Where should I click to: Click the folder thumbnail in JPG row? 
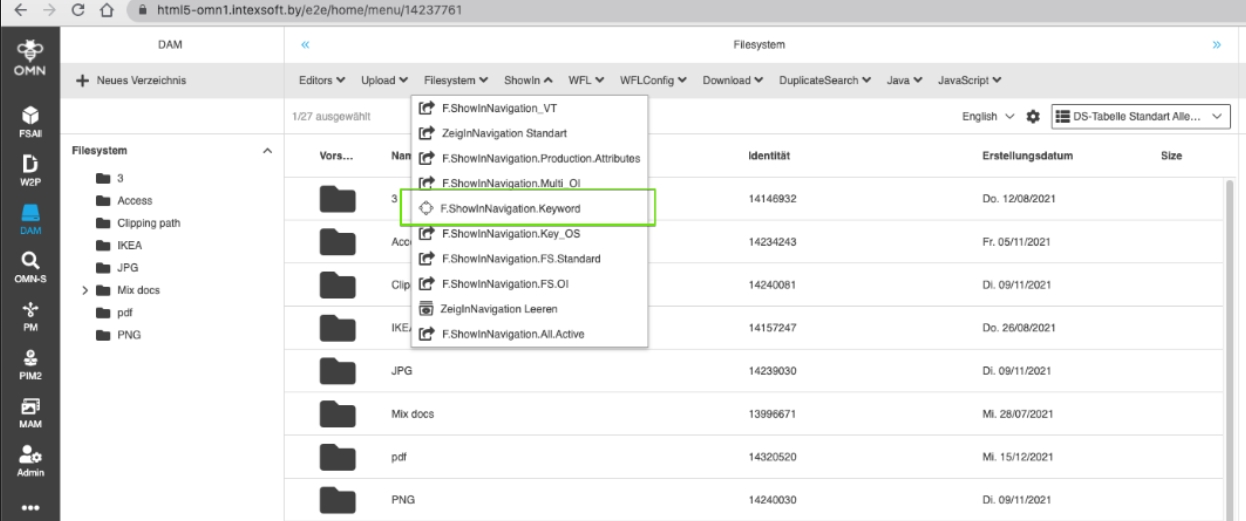coord(338,370)
